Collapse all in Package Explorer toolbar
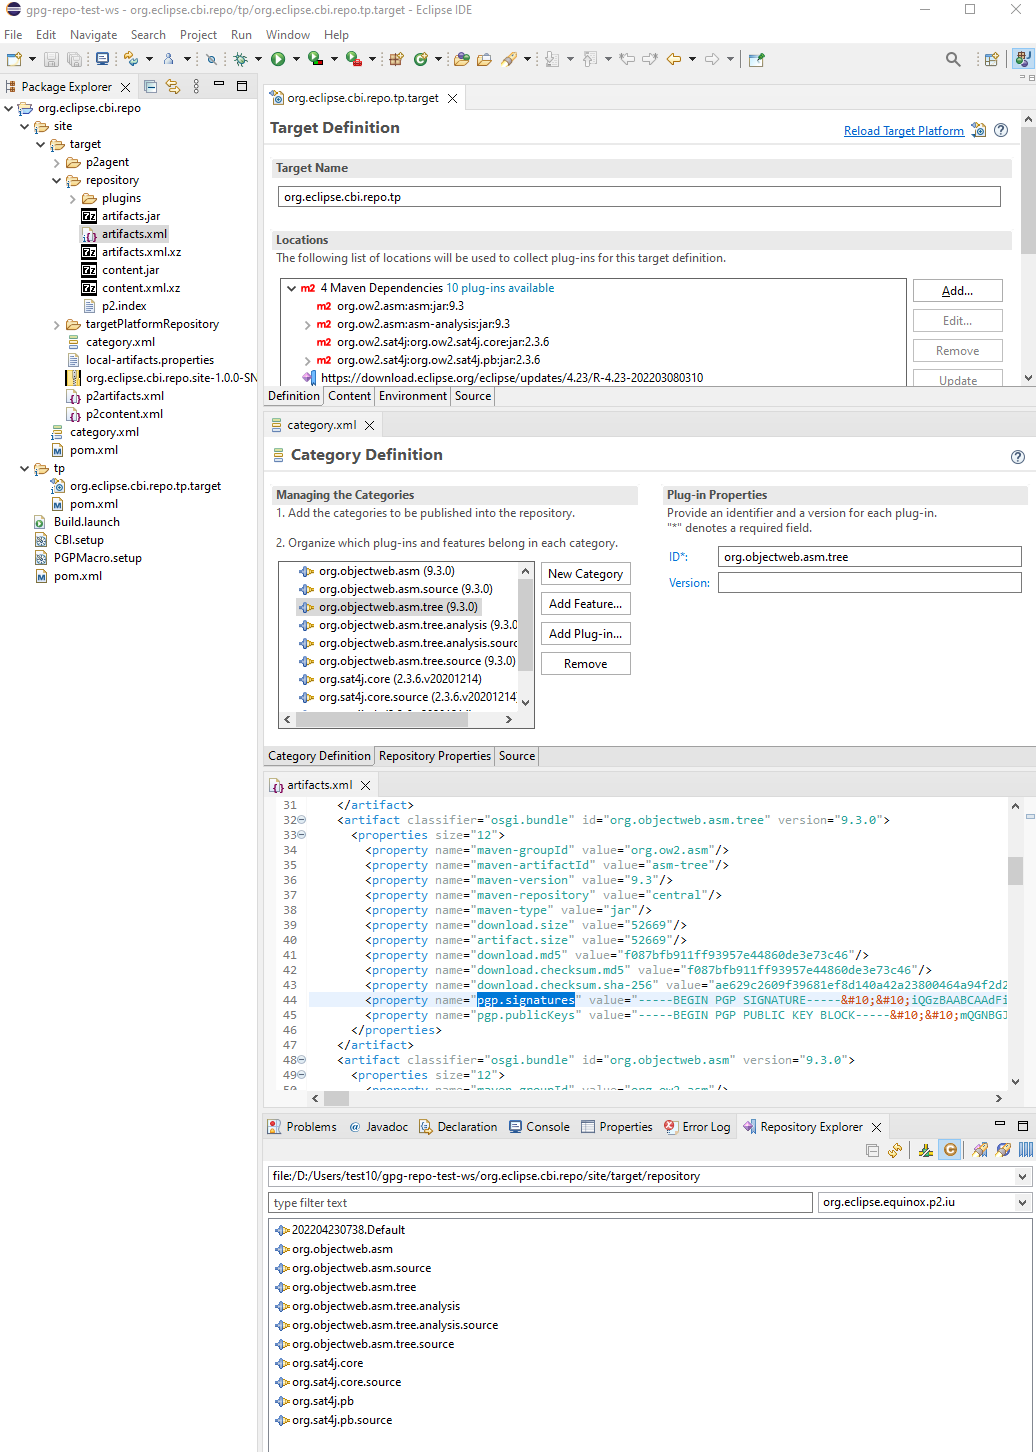Screen dimensions: 1036x1452 (151, 86)
